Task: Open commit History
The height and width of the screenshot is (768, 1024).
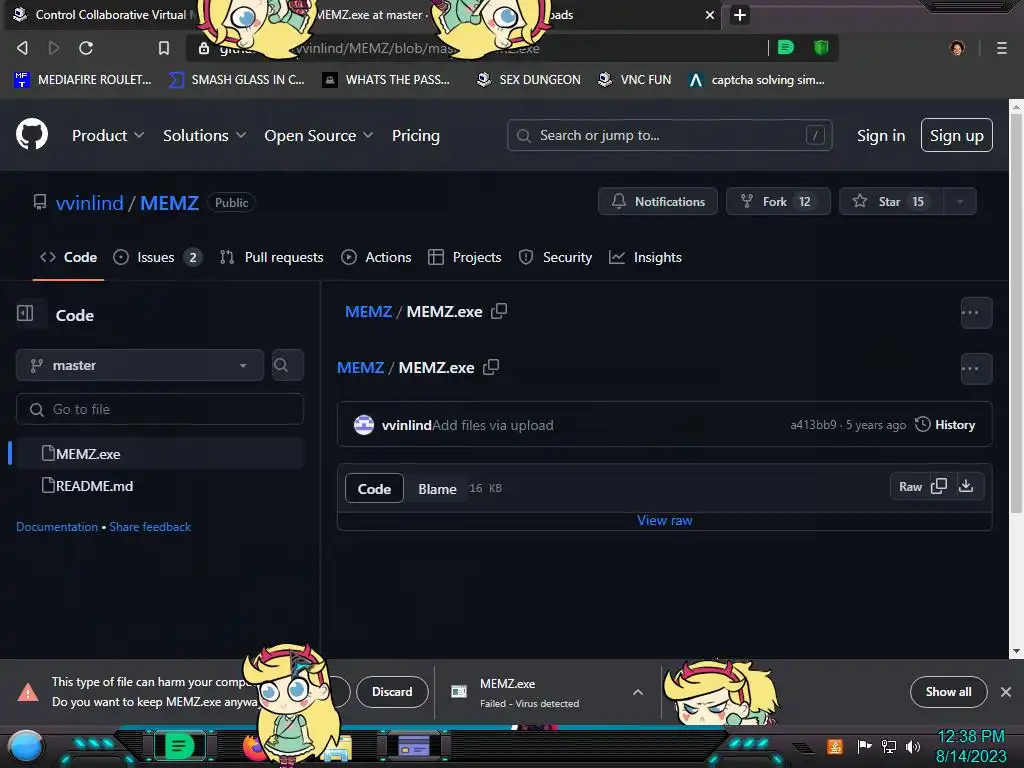Action: click(945, 424)
